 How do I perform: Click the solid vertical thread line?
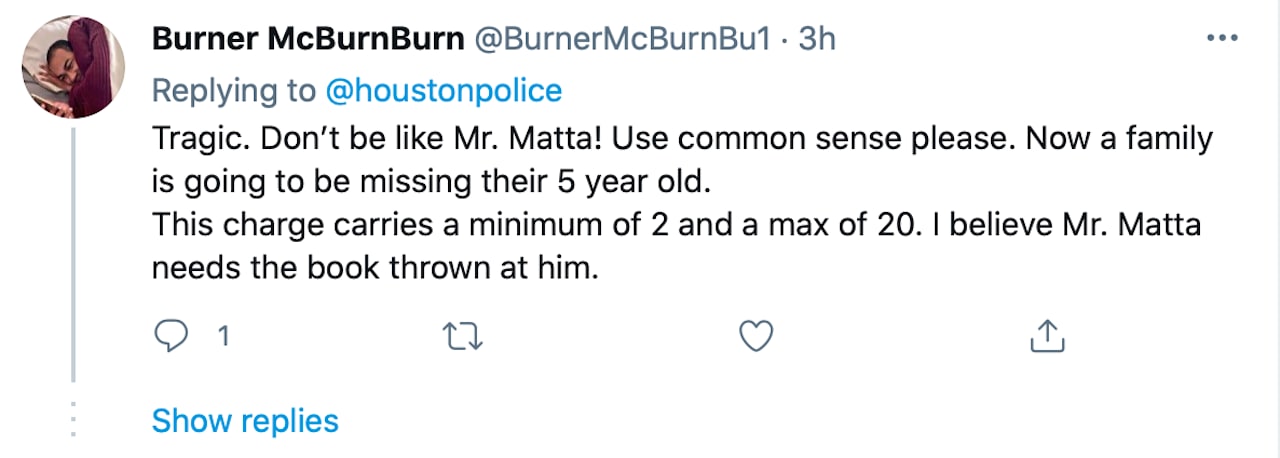[x=73, y=260]
